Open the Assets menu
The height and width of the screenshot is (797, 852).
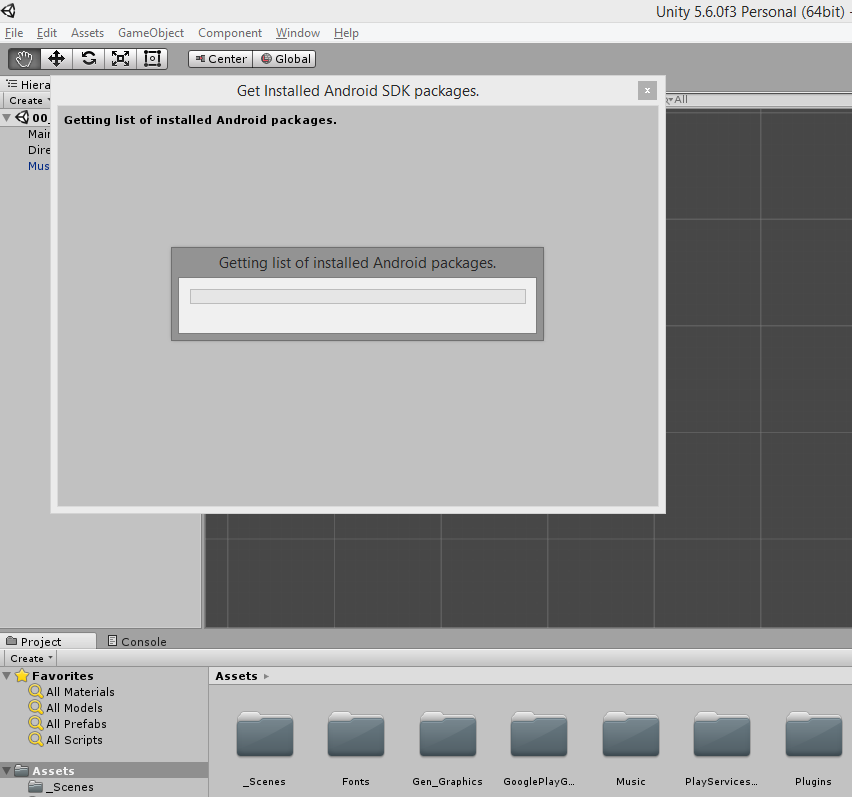pos(87,33)
